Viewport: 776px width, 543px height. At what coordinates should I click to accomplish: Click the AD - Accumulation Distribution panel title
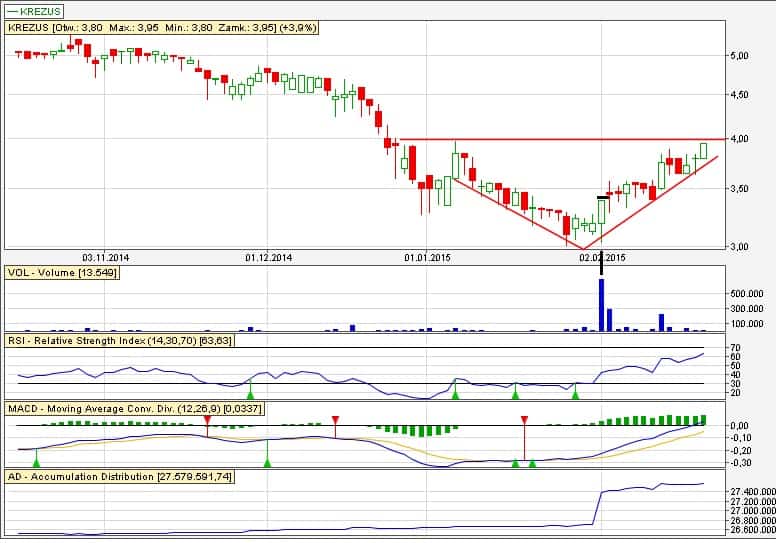(x=120, y=477)
